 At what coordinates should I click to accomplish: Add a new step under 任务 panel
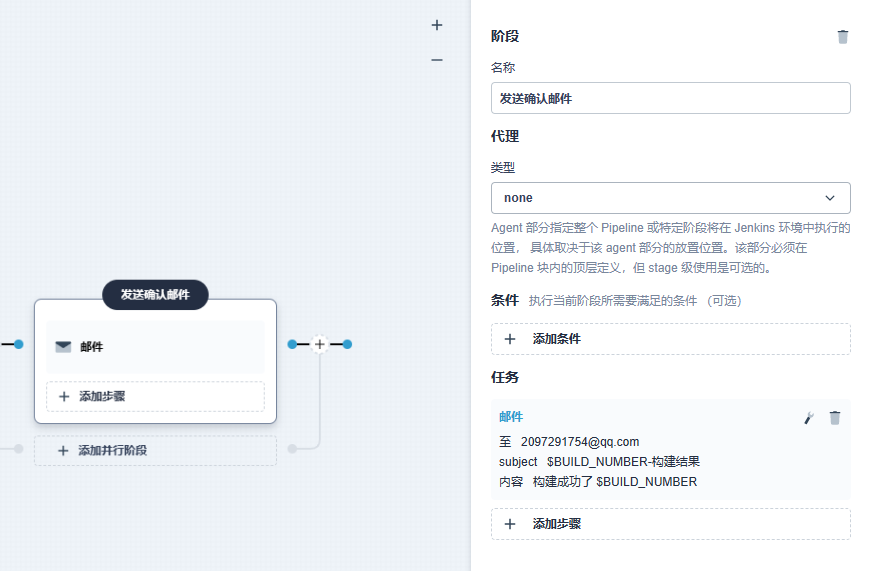pyautogui.click(x=670, y=524)
